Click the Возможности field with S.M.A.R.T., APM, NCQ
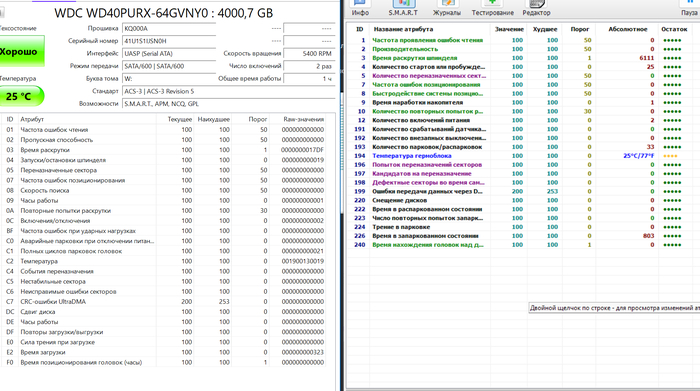This screenshot has width=700, height=391. [229, 103]
